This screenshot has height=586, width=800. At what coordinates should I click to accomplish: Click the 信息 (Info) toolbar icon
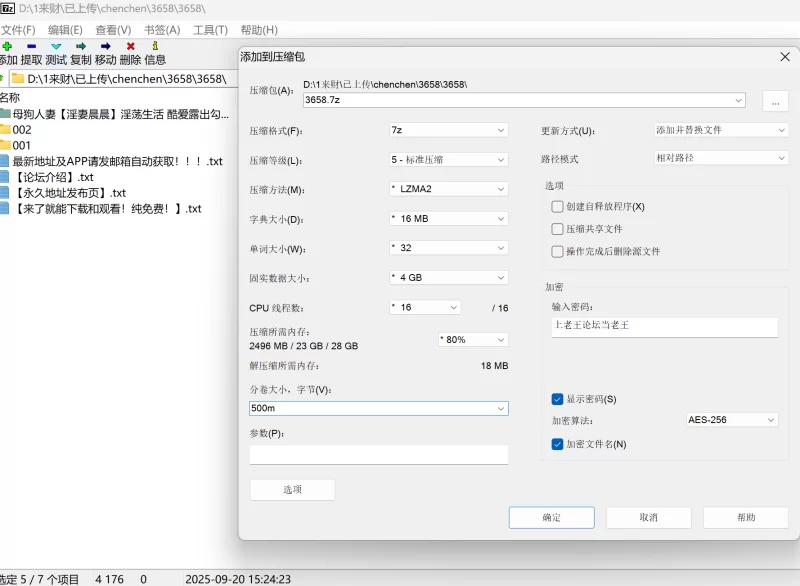point(155,46)
